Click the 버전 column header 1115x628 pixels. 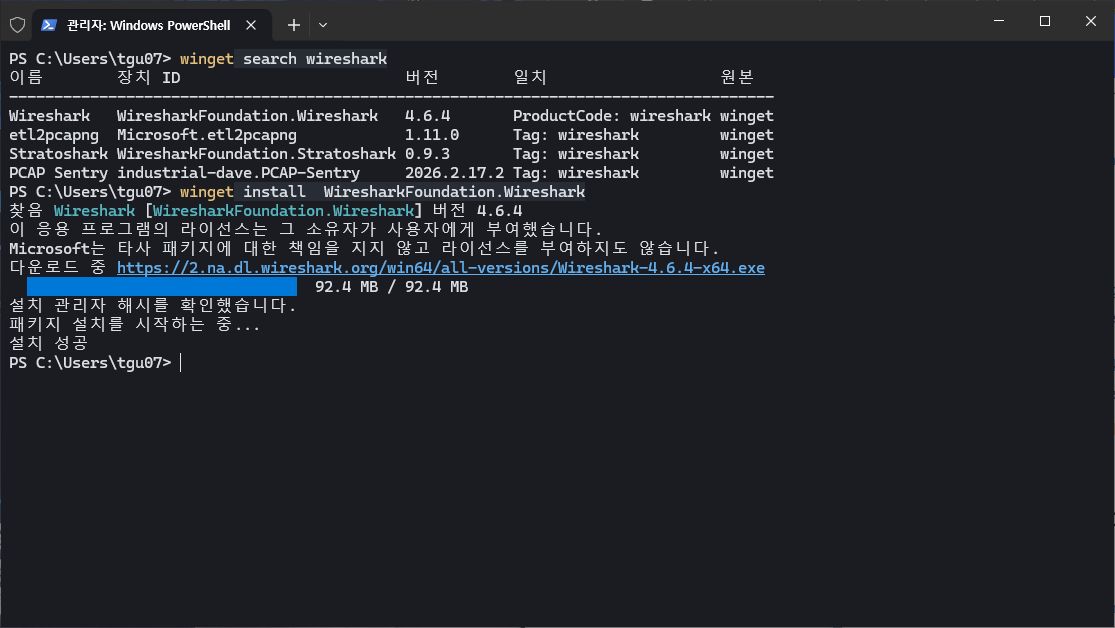point(422,78)
